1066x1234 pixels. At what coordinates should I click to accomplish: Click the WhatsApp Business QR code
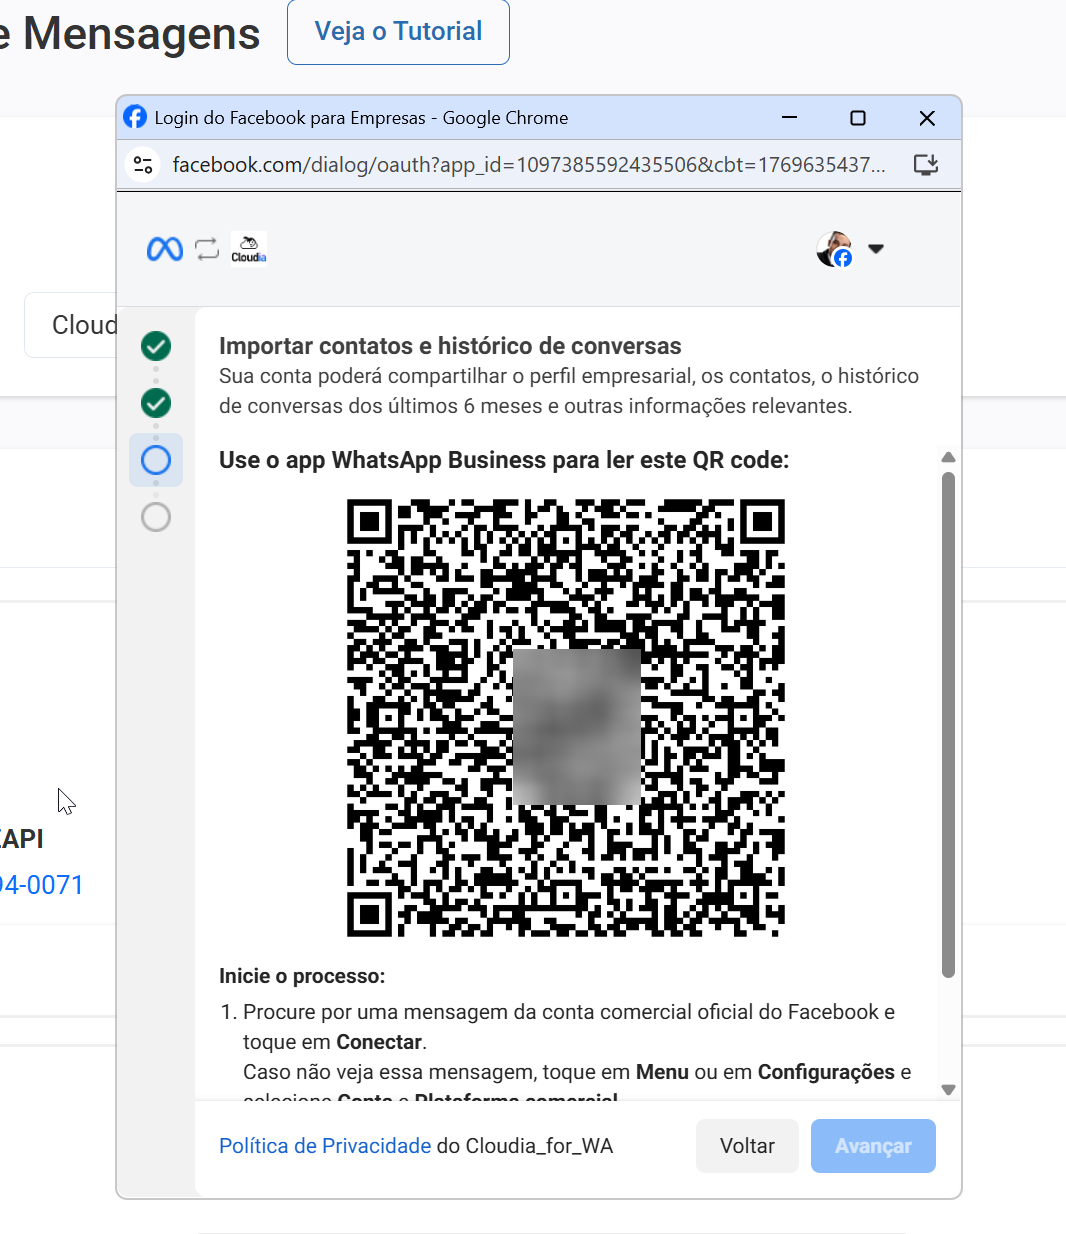click(x=566, y=717)
